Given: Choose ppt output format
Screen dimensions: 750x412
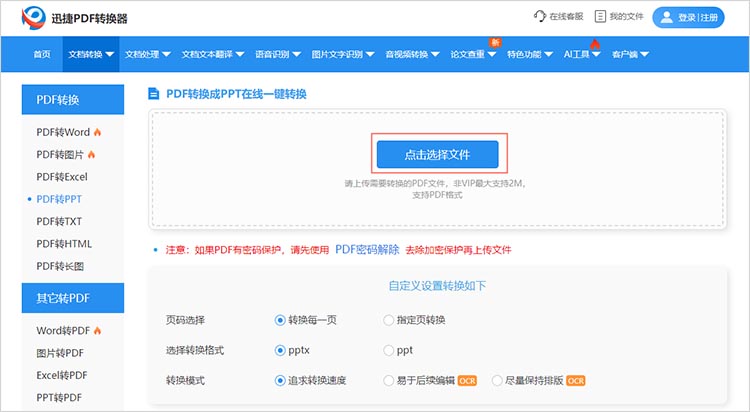Looking at the screenshot, I should click(x=388, y=351).
